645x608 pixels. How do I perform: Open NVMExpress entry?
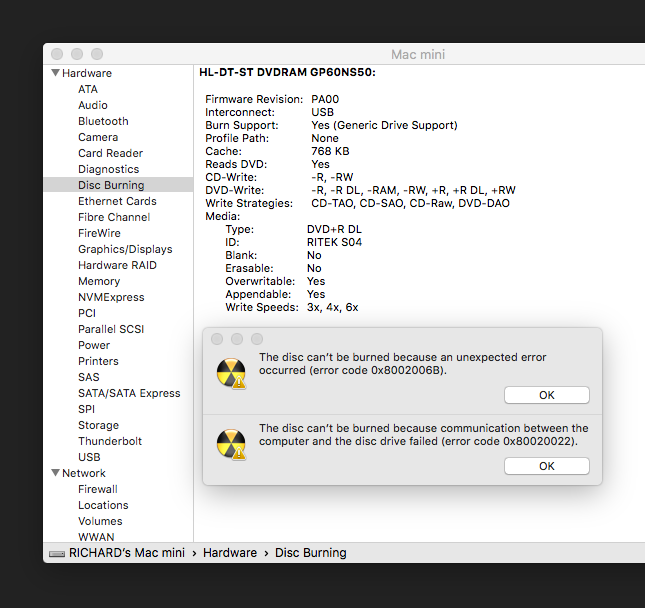tap(111, 297)
